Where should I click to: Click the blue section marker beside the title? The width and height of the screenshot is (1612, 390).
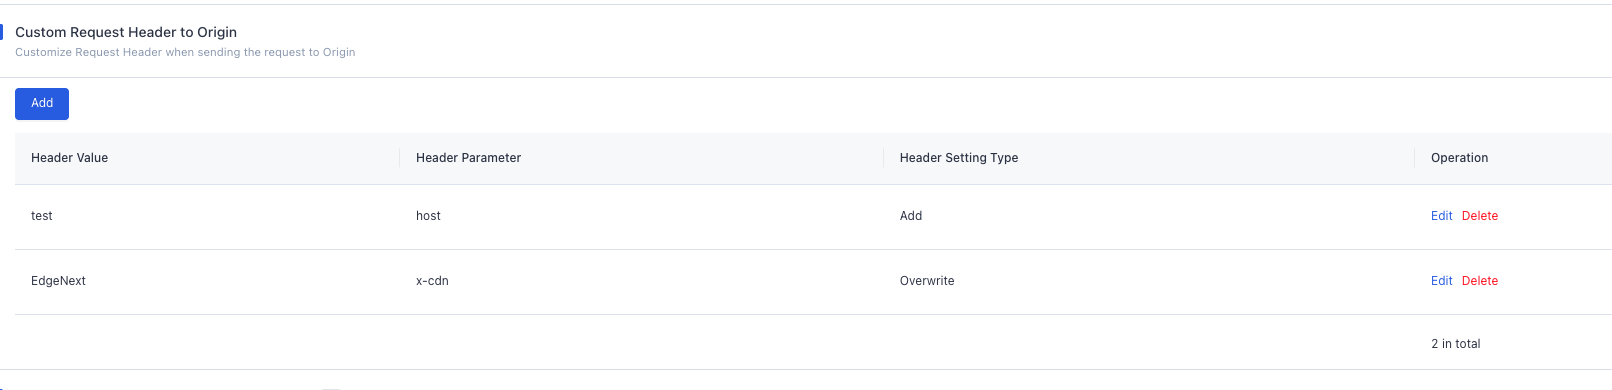click(x=1, y=32)
